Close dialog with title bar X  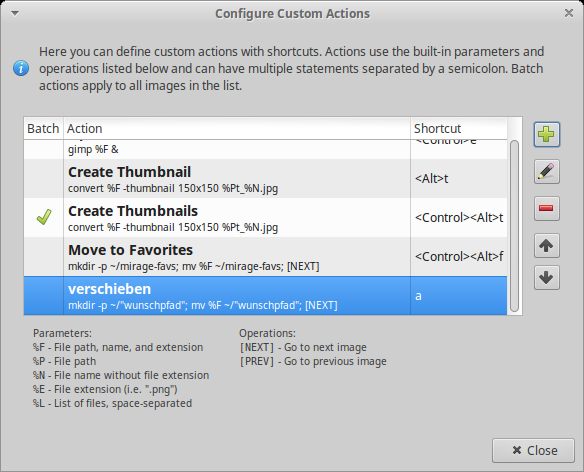click(569, 13)
